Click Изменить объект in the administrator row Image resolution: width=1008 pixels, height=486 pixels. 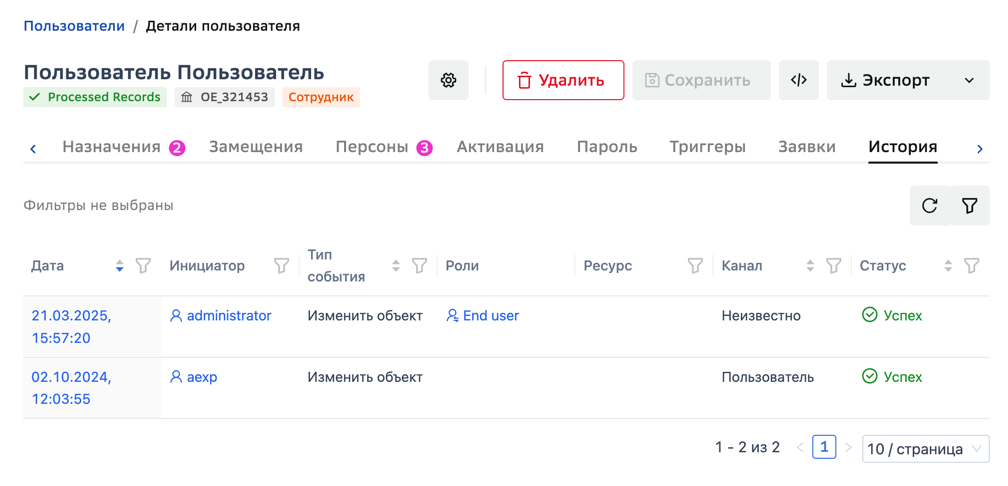[364, 316]
